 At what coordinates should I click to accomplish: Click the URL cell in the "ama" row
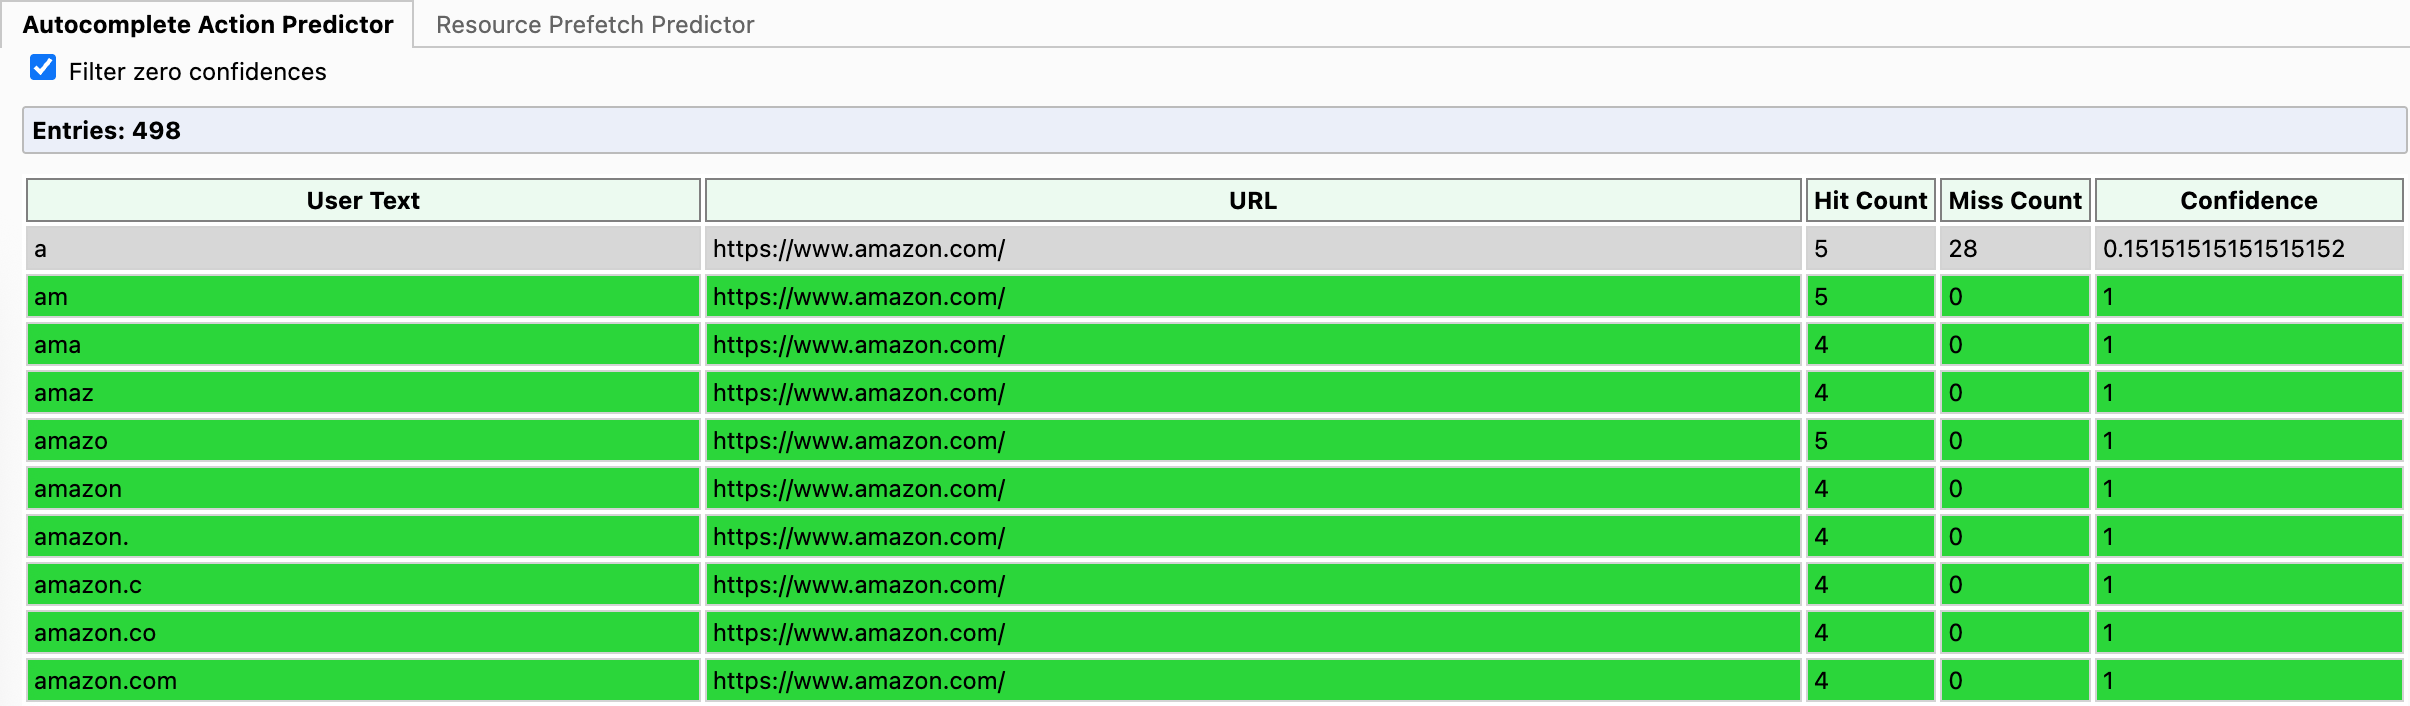pyautogui.click(x=1253, y=344)
